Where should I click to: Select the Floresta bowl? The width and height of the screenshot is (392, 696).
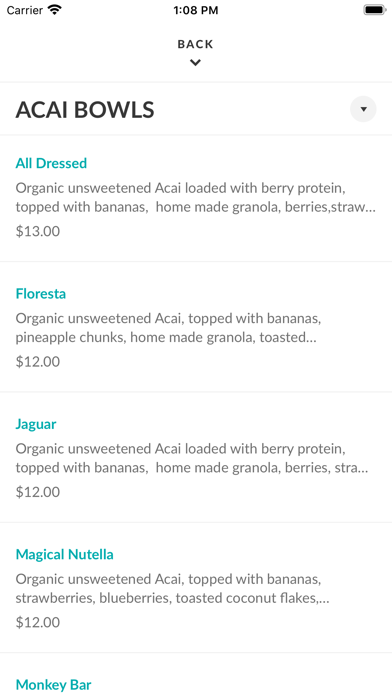[x=41, y=293]
